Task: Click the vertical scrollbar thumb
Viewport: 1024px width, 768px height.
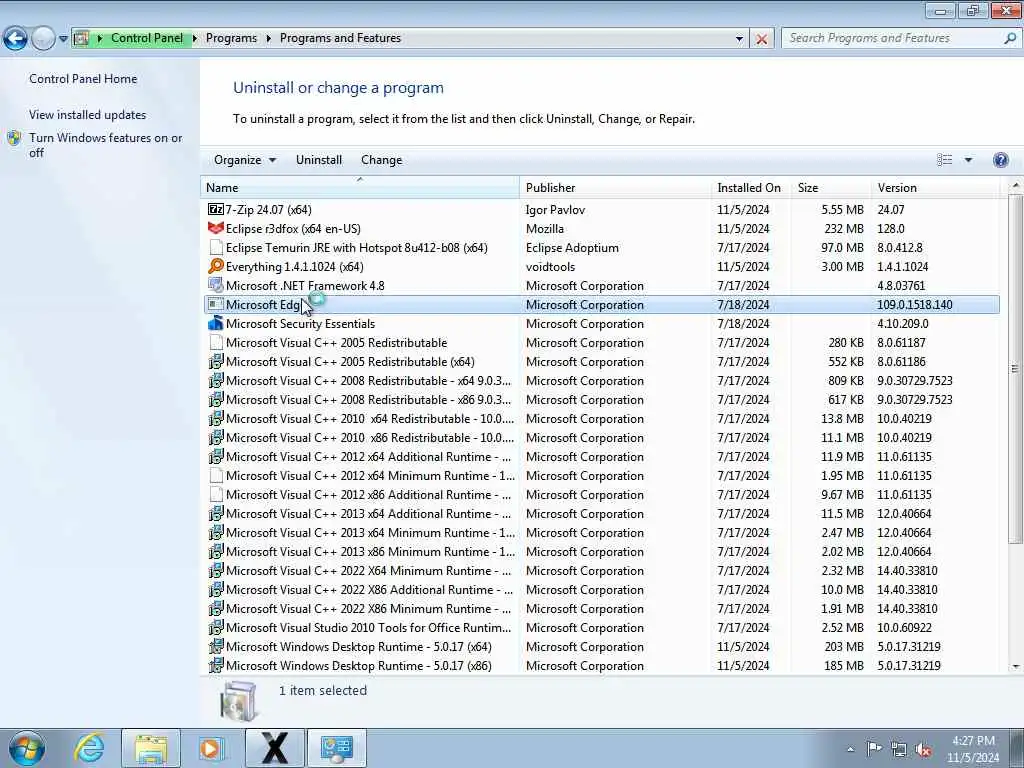Action: coord(1015,369)
